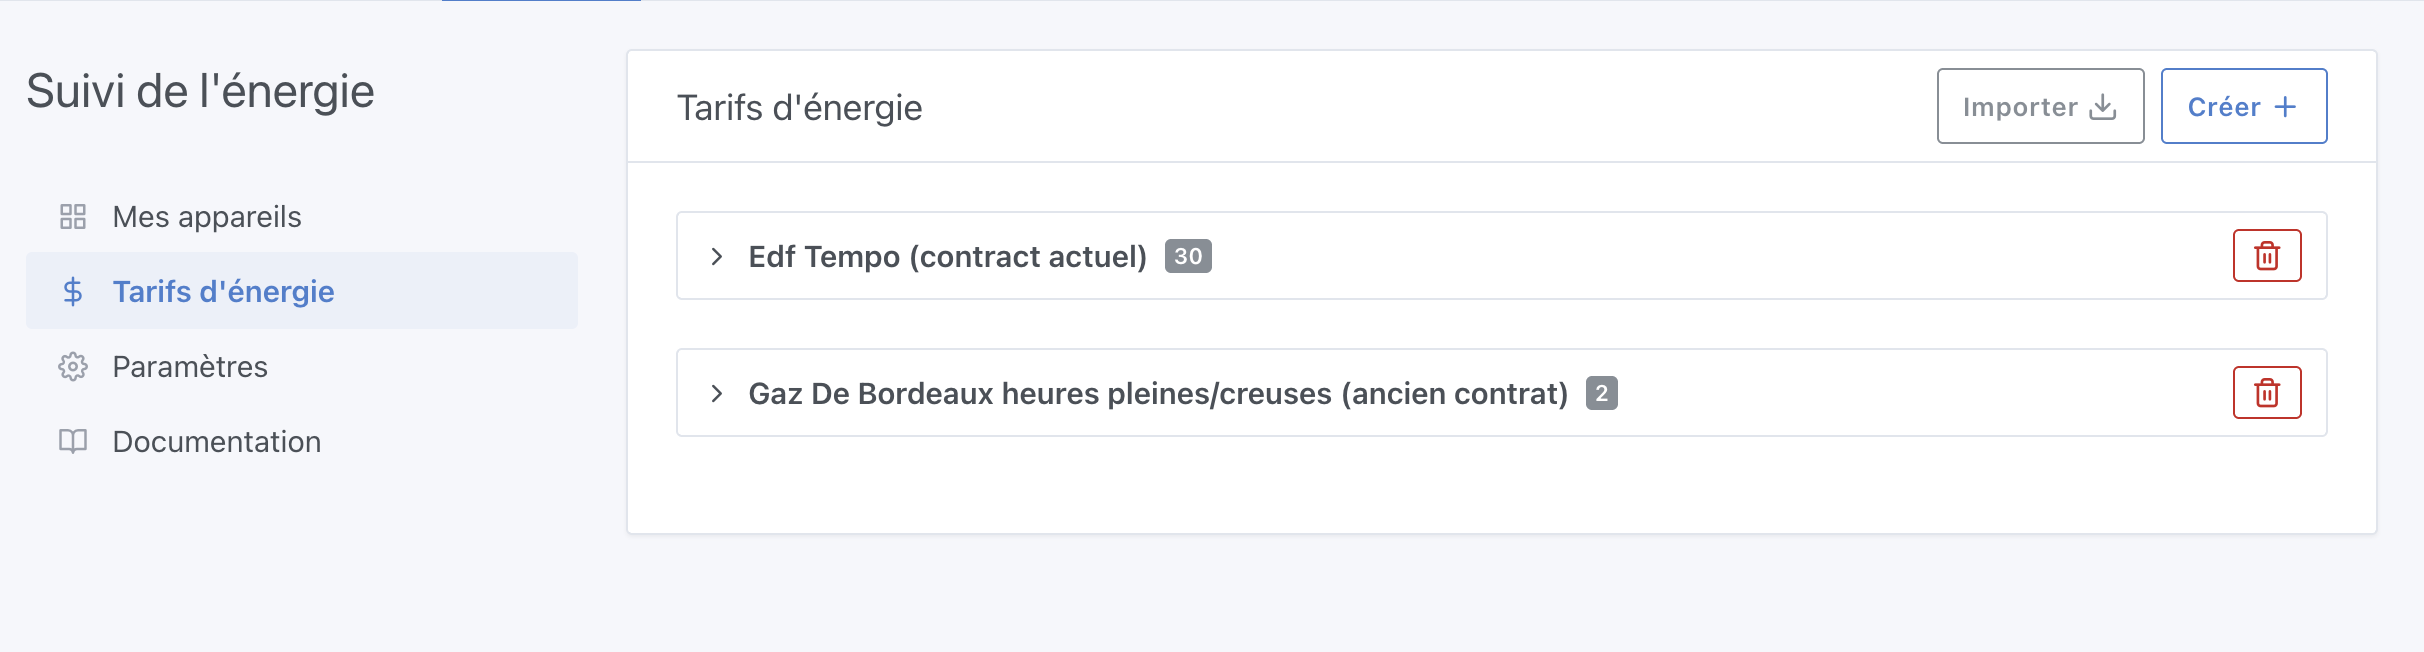The height and width of the screenshot is (652, 2424).
Task: Click the gear icon beside Paramètres
Action: [x=72, y=367]
